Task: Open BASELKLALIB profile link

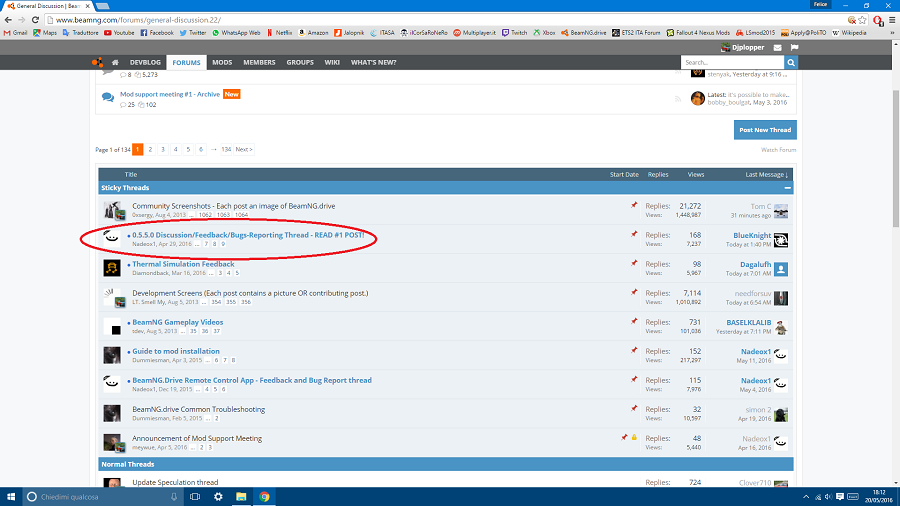Action: [748, 322]
